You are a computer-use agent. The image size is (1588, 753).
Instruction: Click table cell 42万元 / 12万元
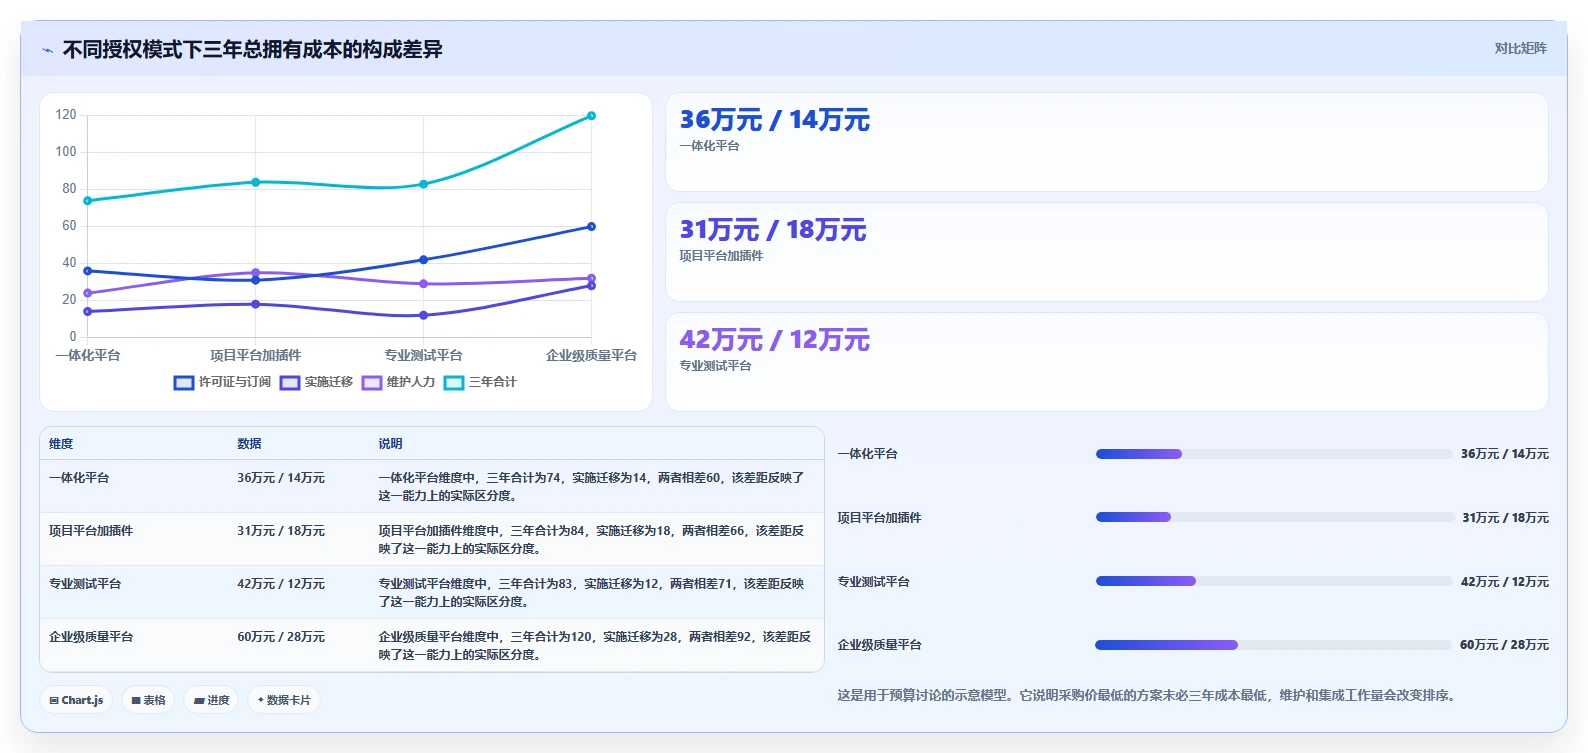coord(281,584)
